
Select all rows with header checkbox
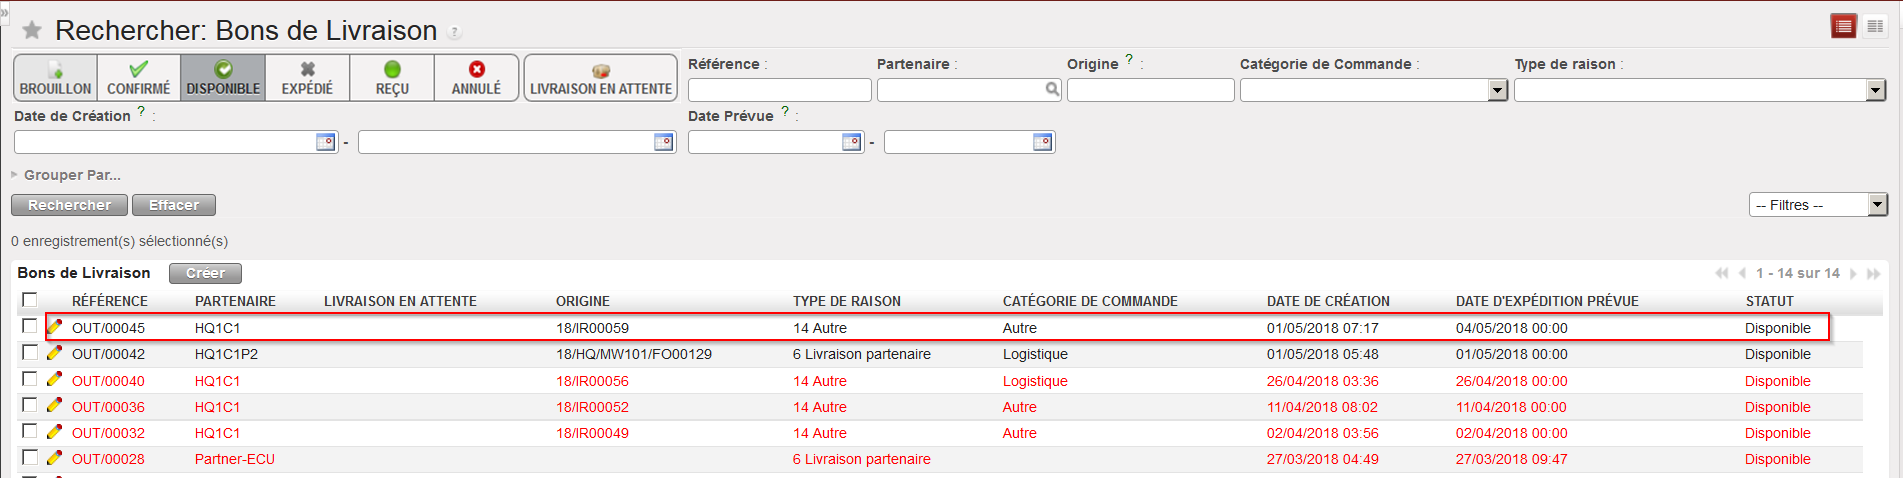30,300
